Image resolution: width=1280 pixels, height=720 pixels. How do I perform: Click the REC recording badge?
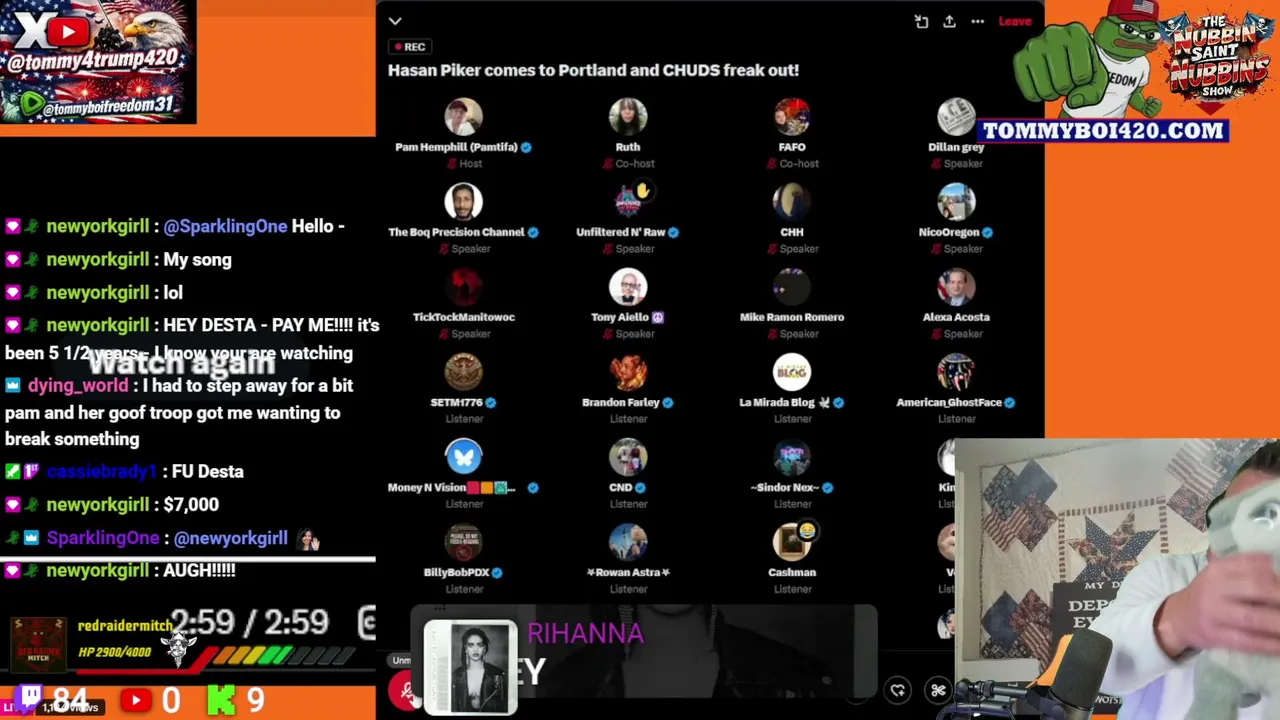click(409, 47)
